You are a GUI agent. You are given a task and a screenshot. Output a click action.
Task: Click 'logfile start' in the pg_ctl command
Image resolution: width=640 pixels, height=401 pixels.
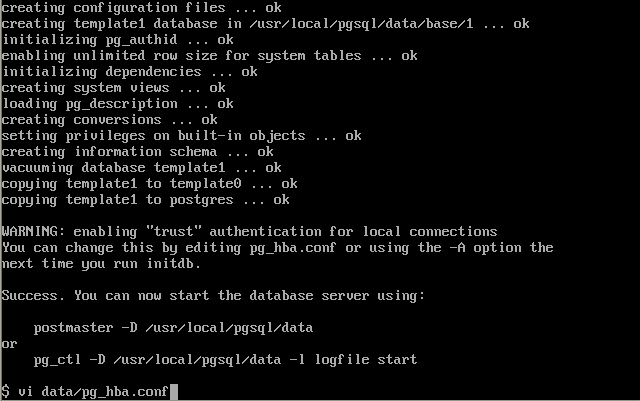tap(366, 360)
